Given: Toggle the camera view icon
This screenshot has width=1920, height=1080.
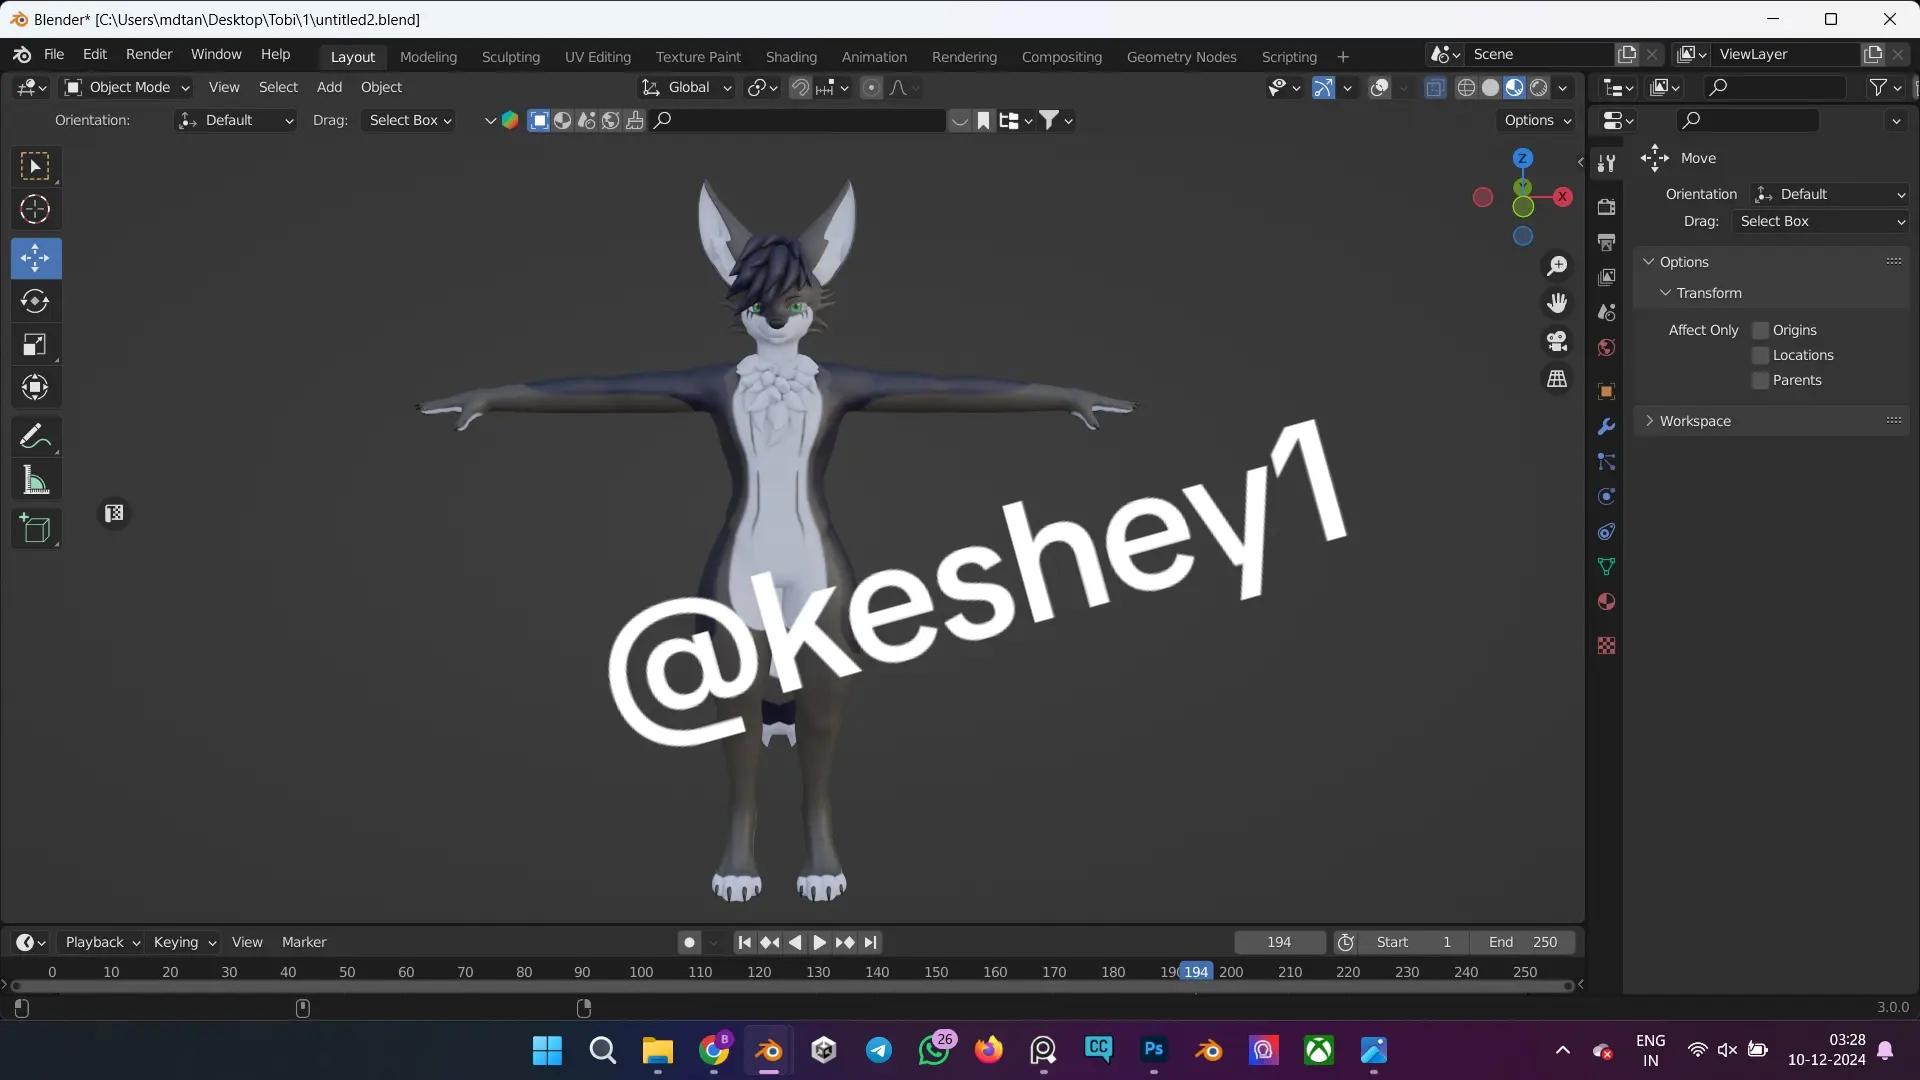Looking at the screenshot, I should 1557,341.
